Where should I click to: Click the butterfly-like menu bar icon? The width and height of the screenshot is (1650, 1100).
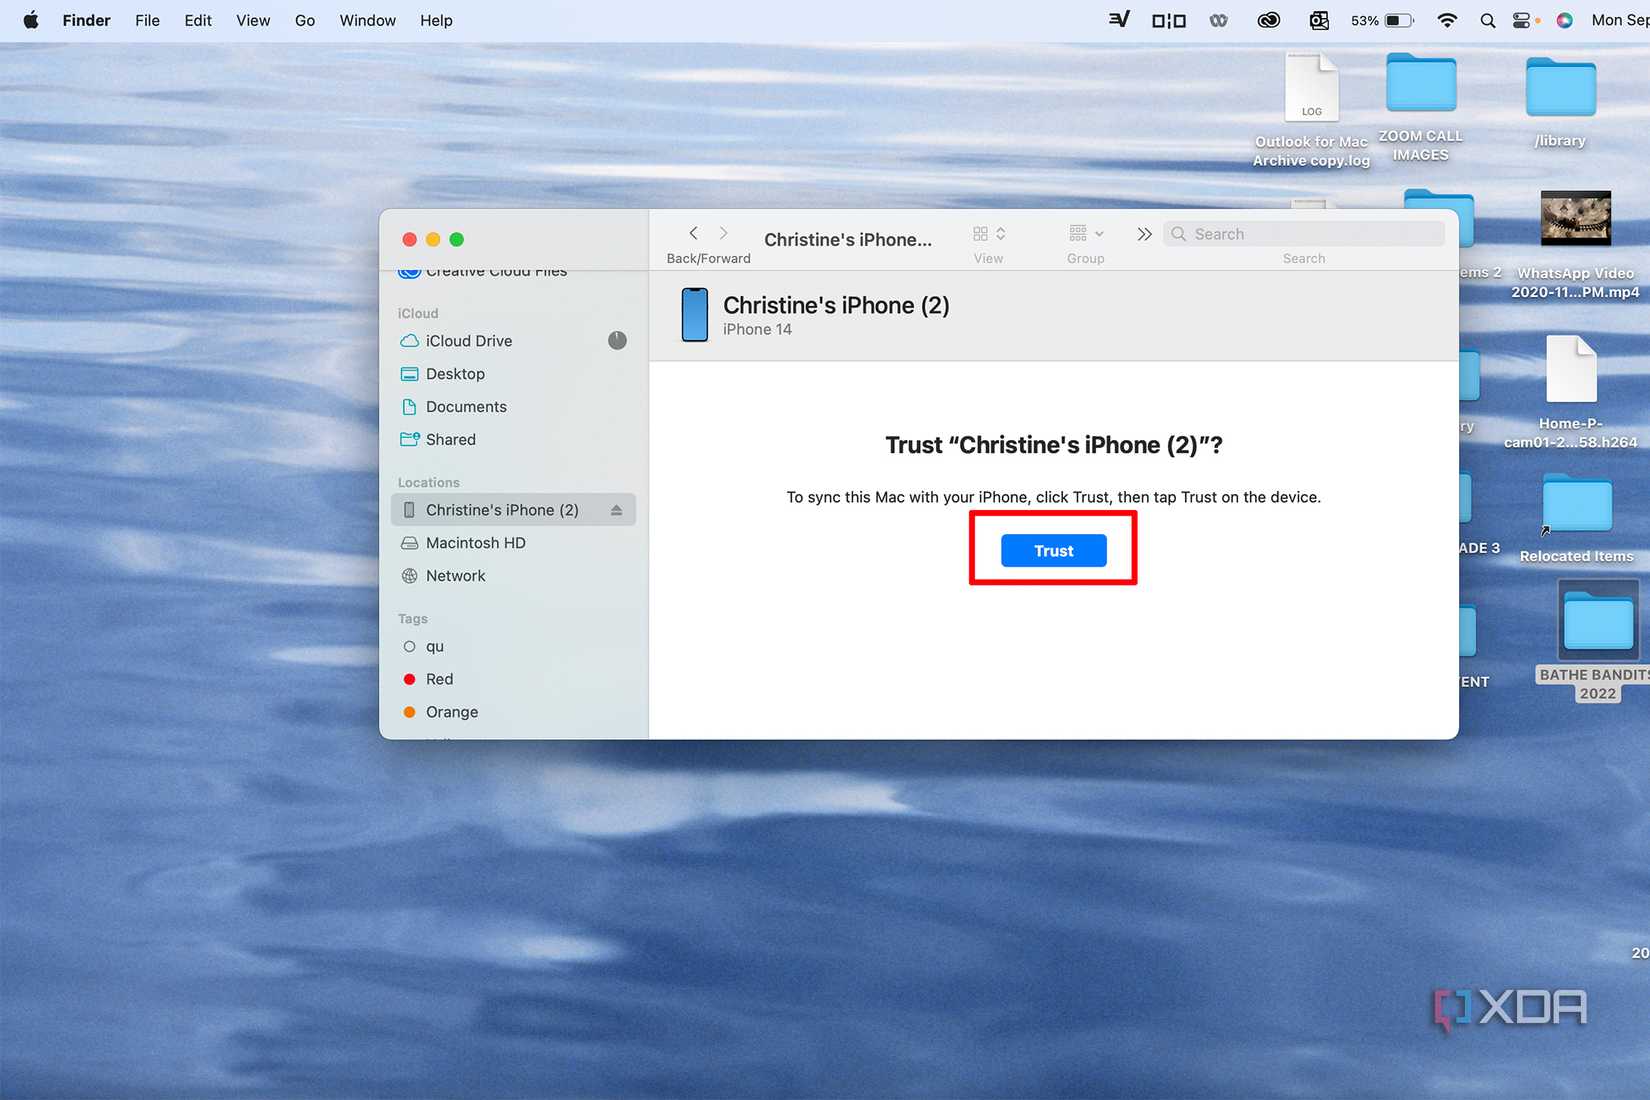click(x=1219, y=20)
